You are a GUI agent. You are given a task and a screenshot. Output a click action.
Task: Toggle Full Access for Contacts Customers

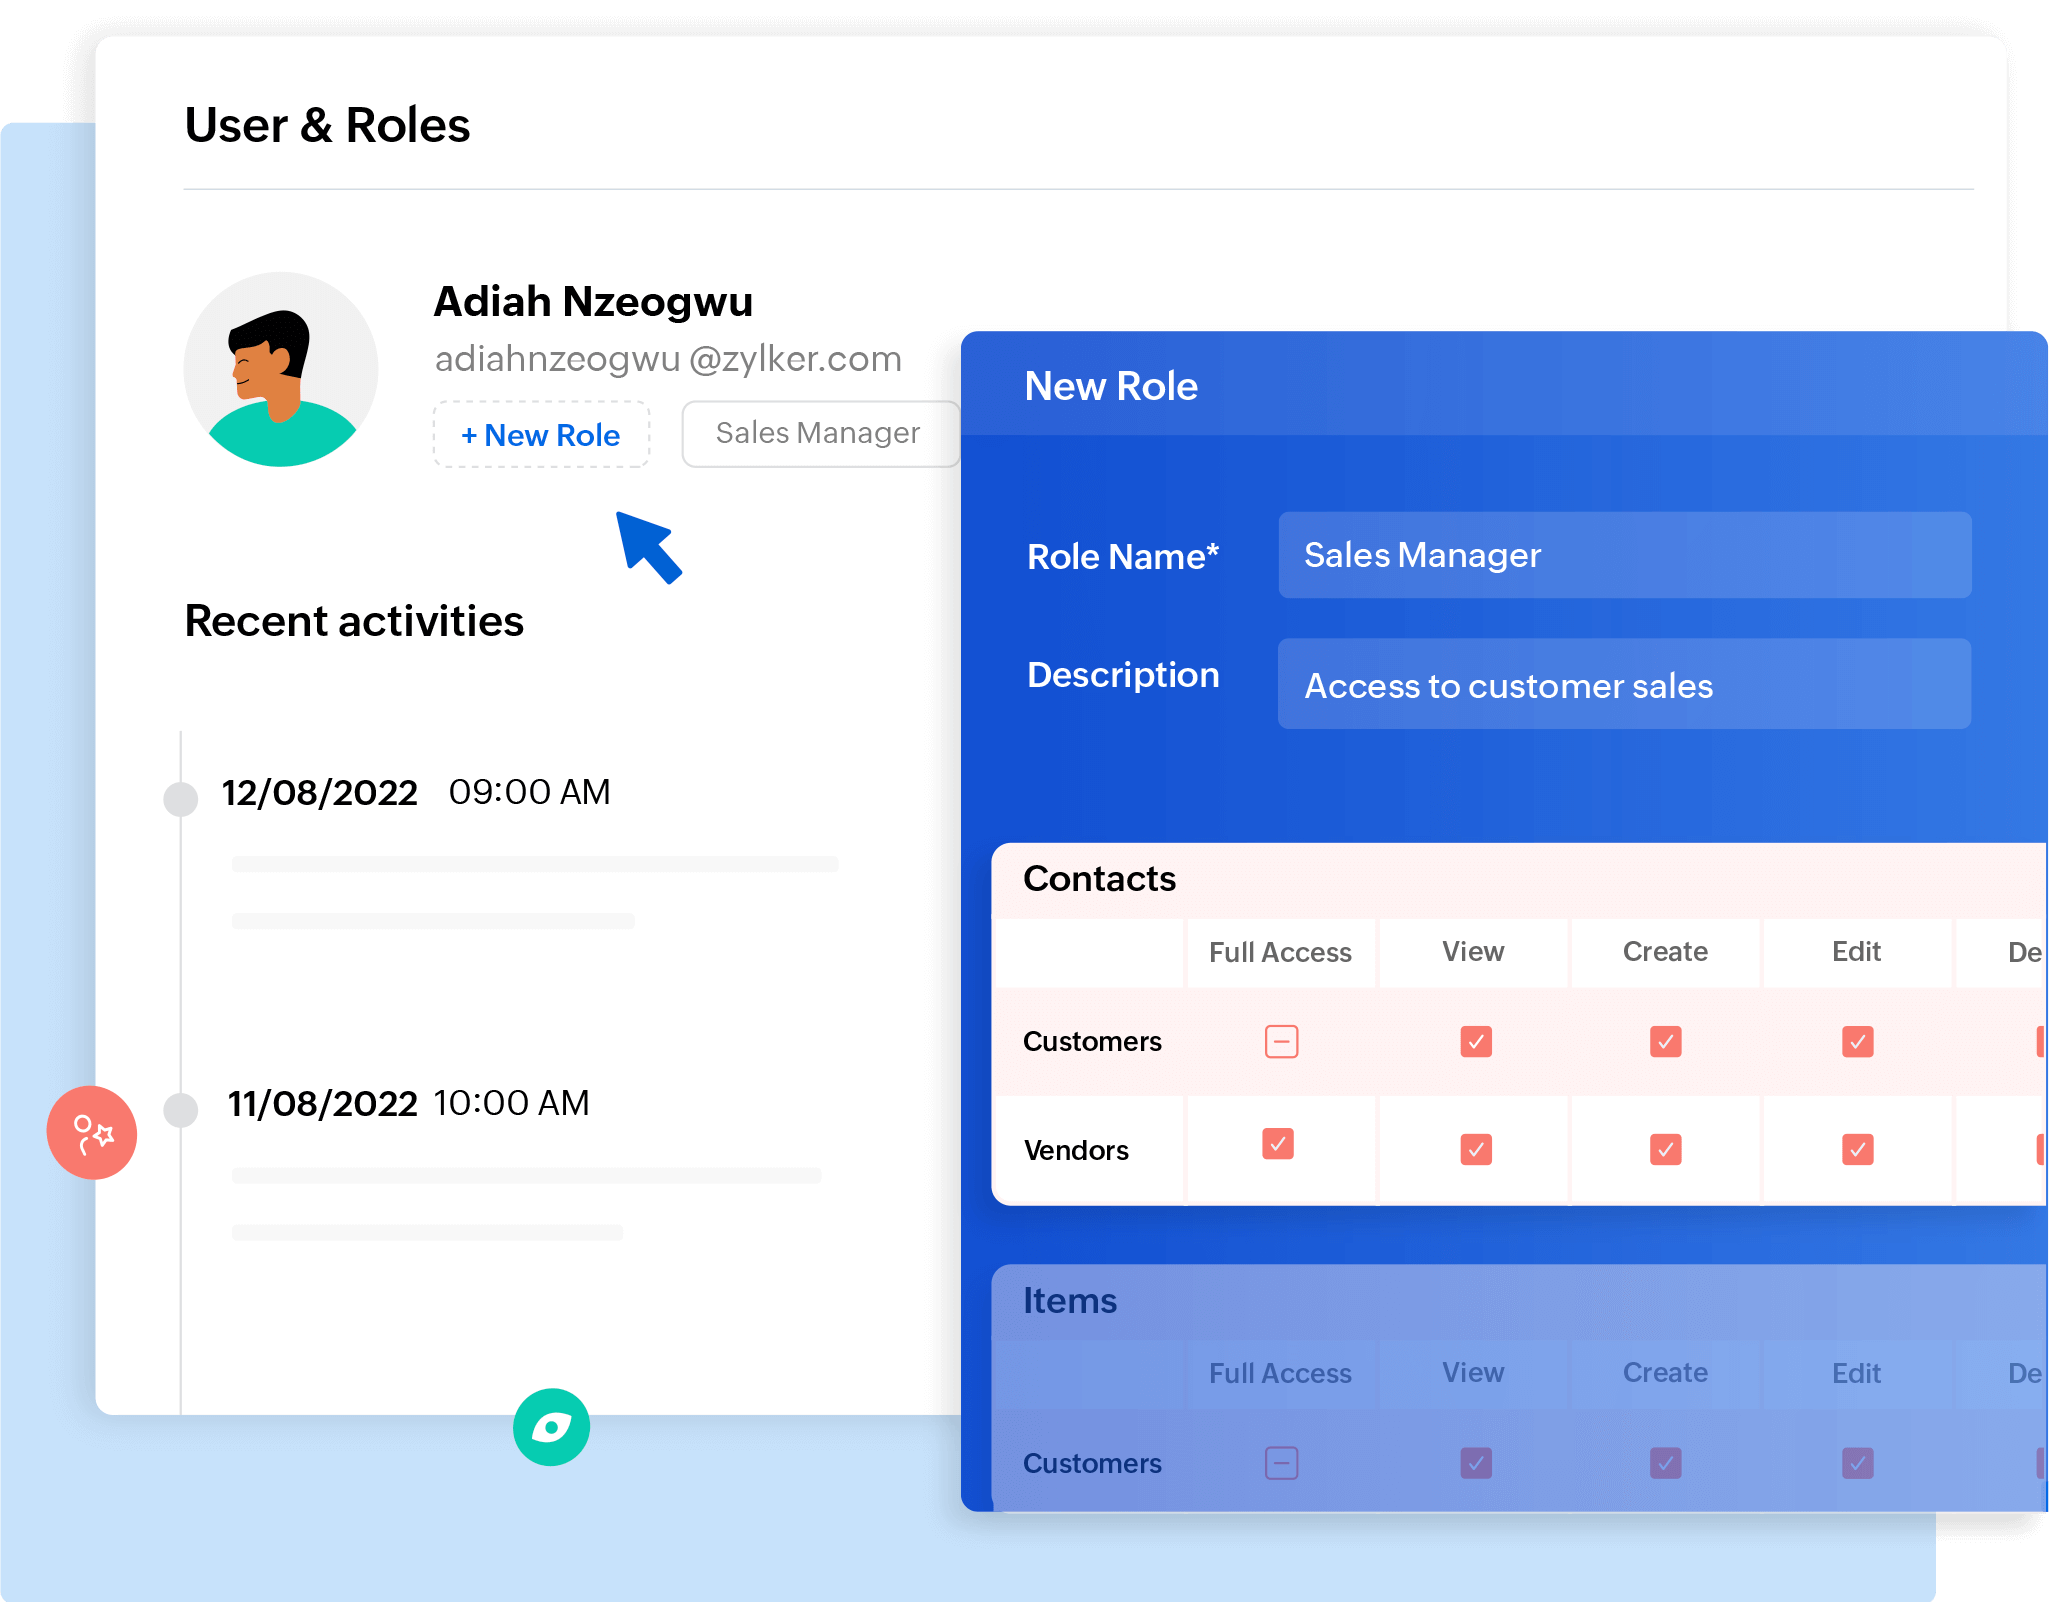(1281, 1041)
